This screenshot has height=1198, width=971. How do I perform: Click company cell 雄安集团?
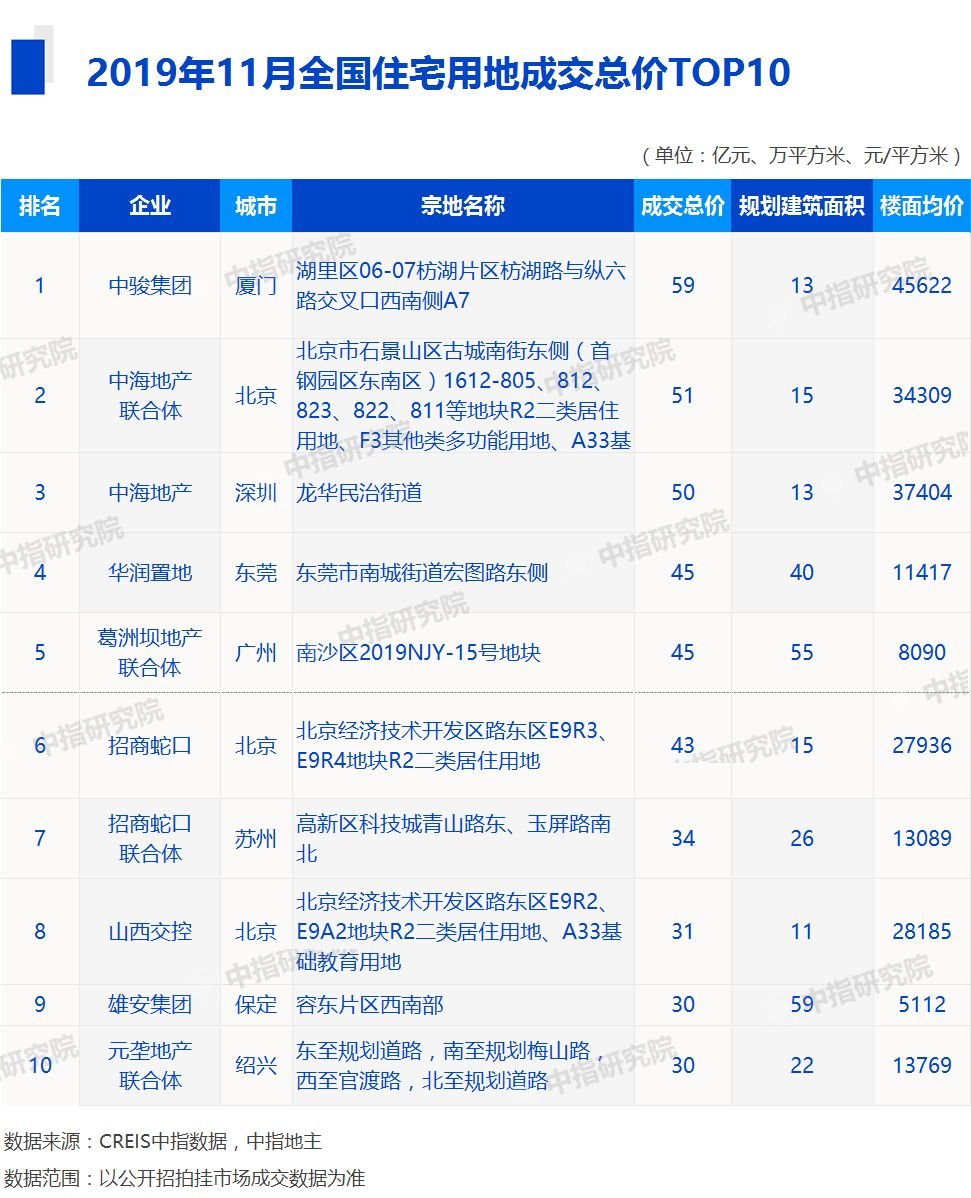click(x=150, y=1004)
